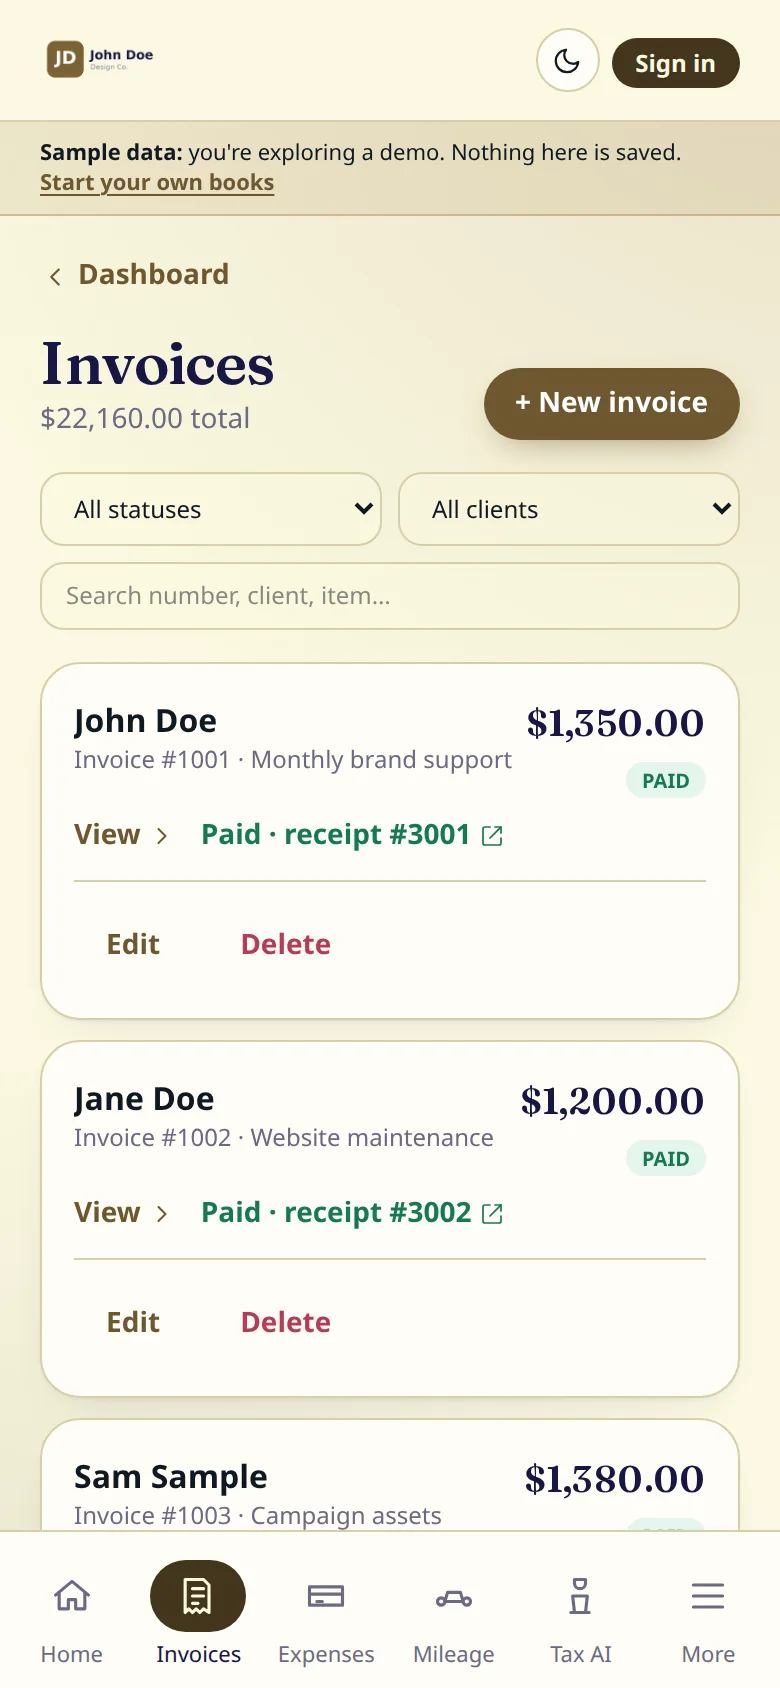Viewport: 780px width, 1688px height.
Task: Expand the All clients dropdown
Action: coord(569,509)
